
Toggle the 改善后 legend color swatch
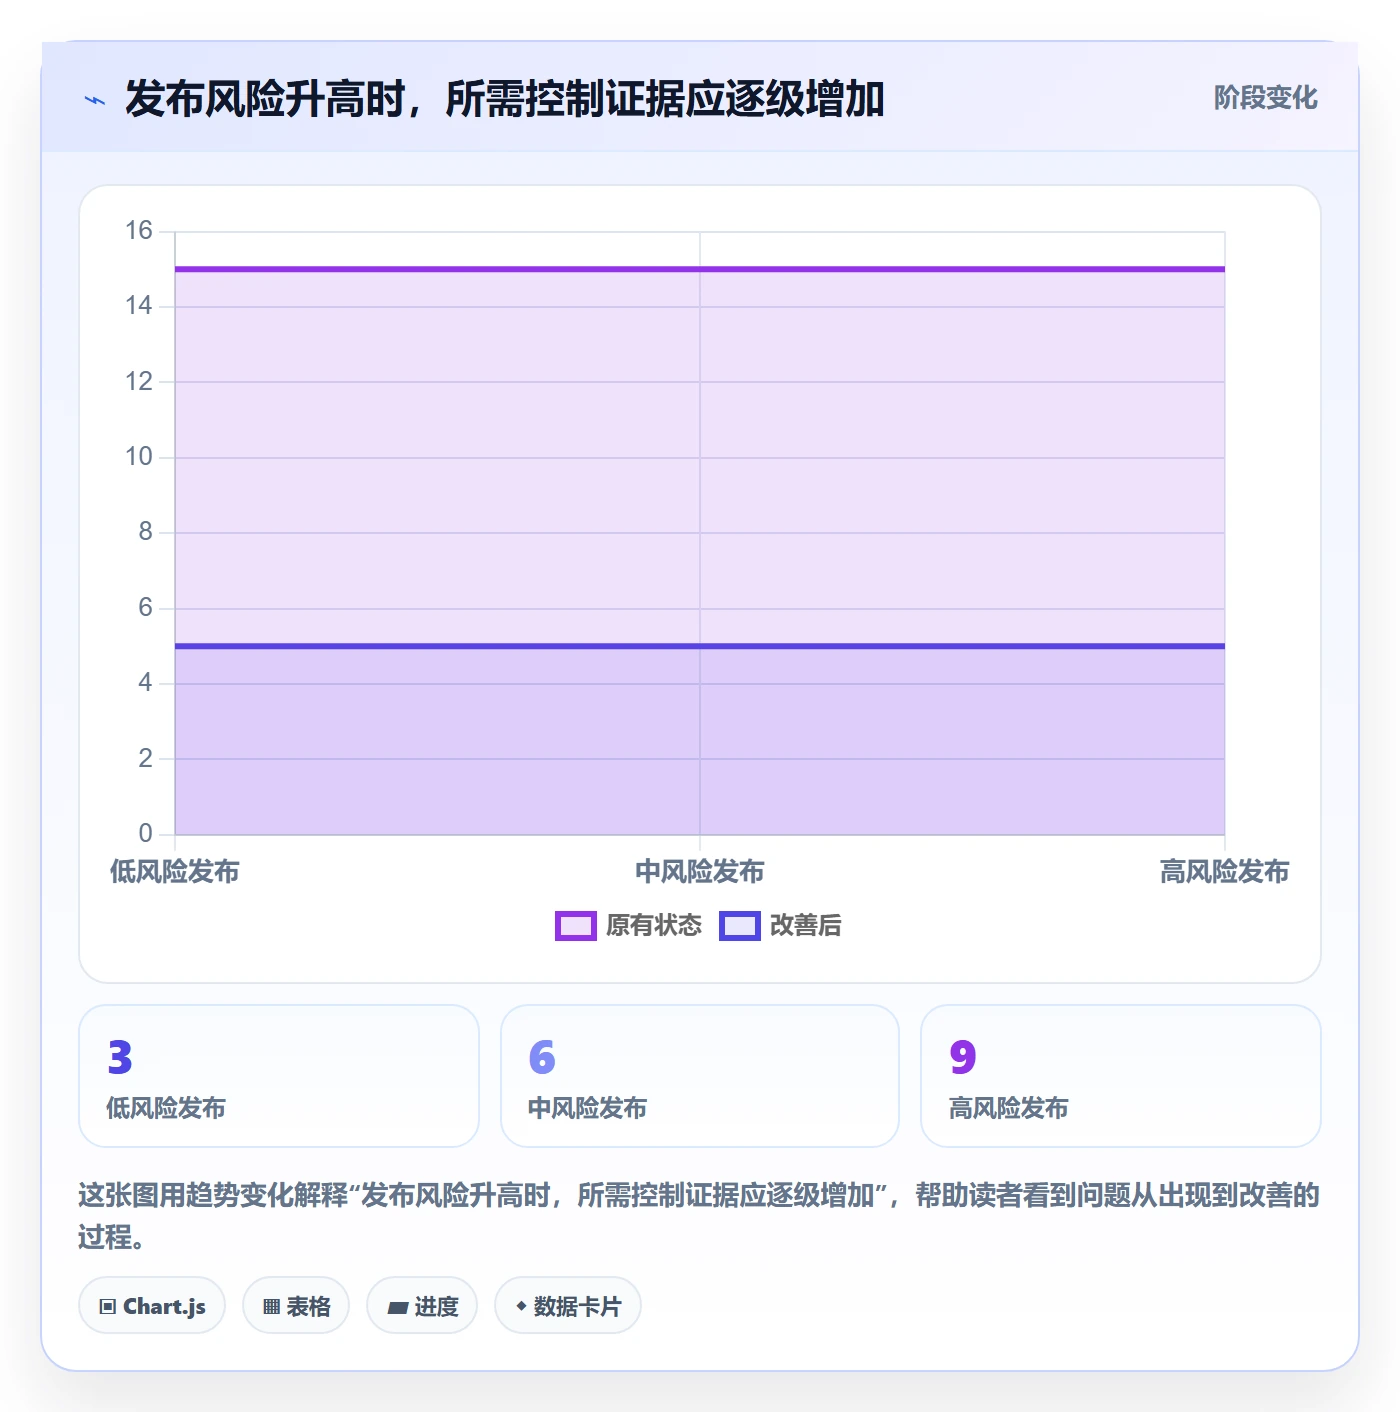(x=740, y=926)
